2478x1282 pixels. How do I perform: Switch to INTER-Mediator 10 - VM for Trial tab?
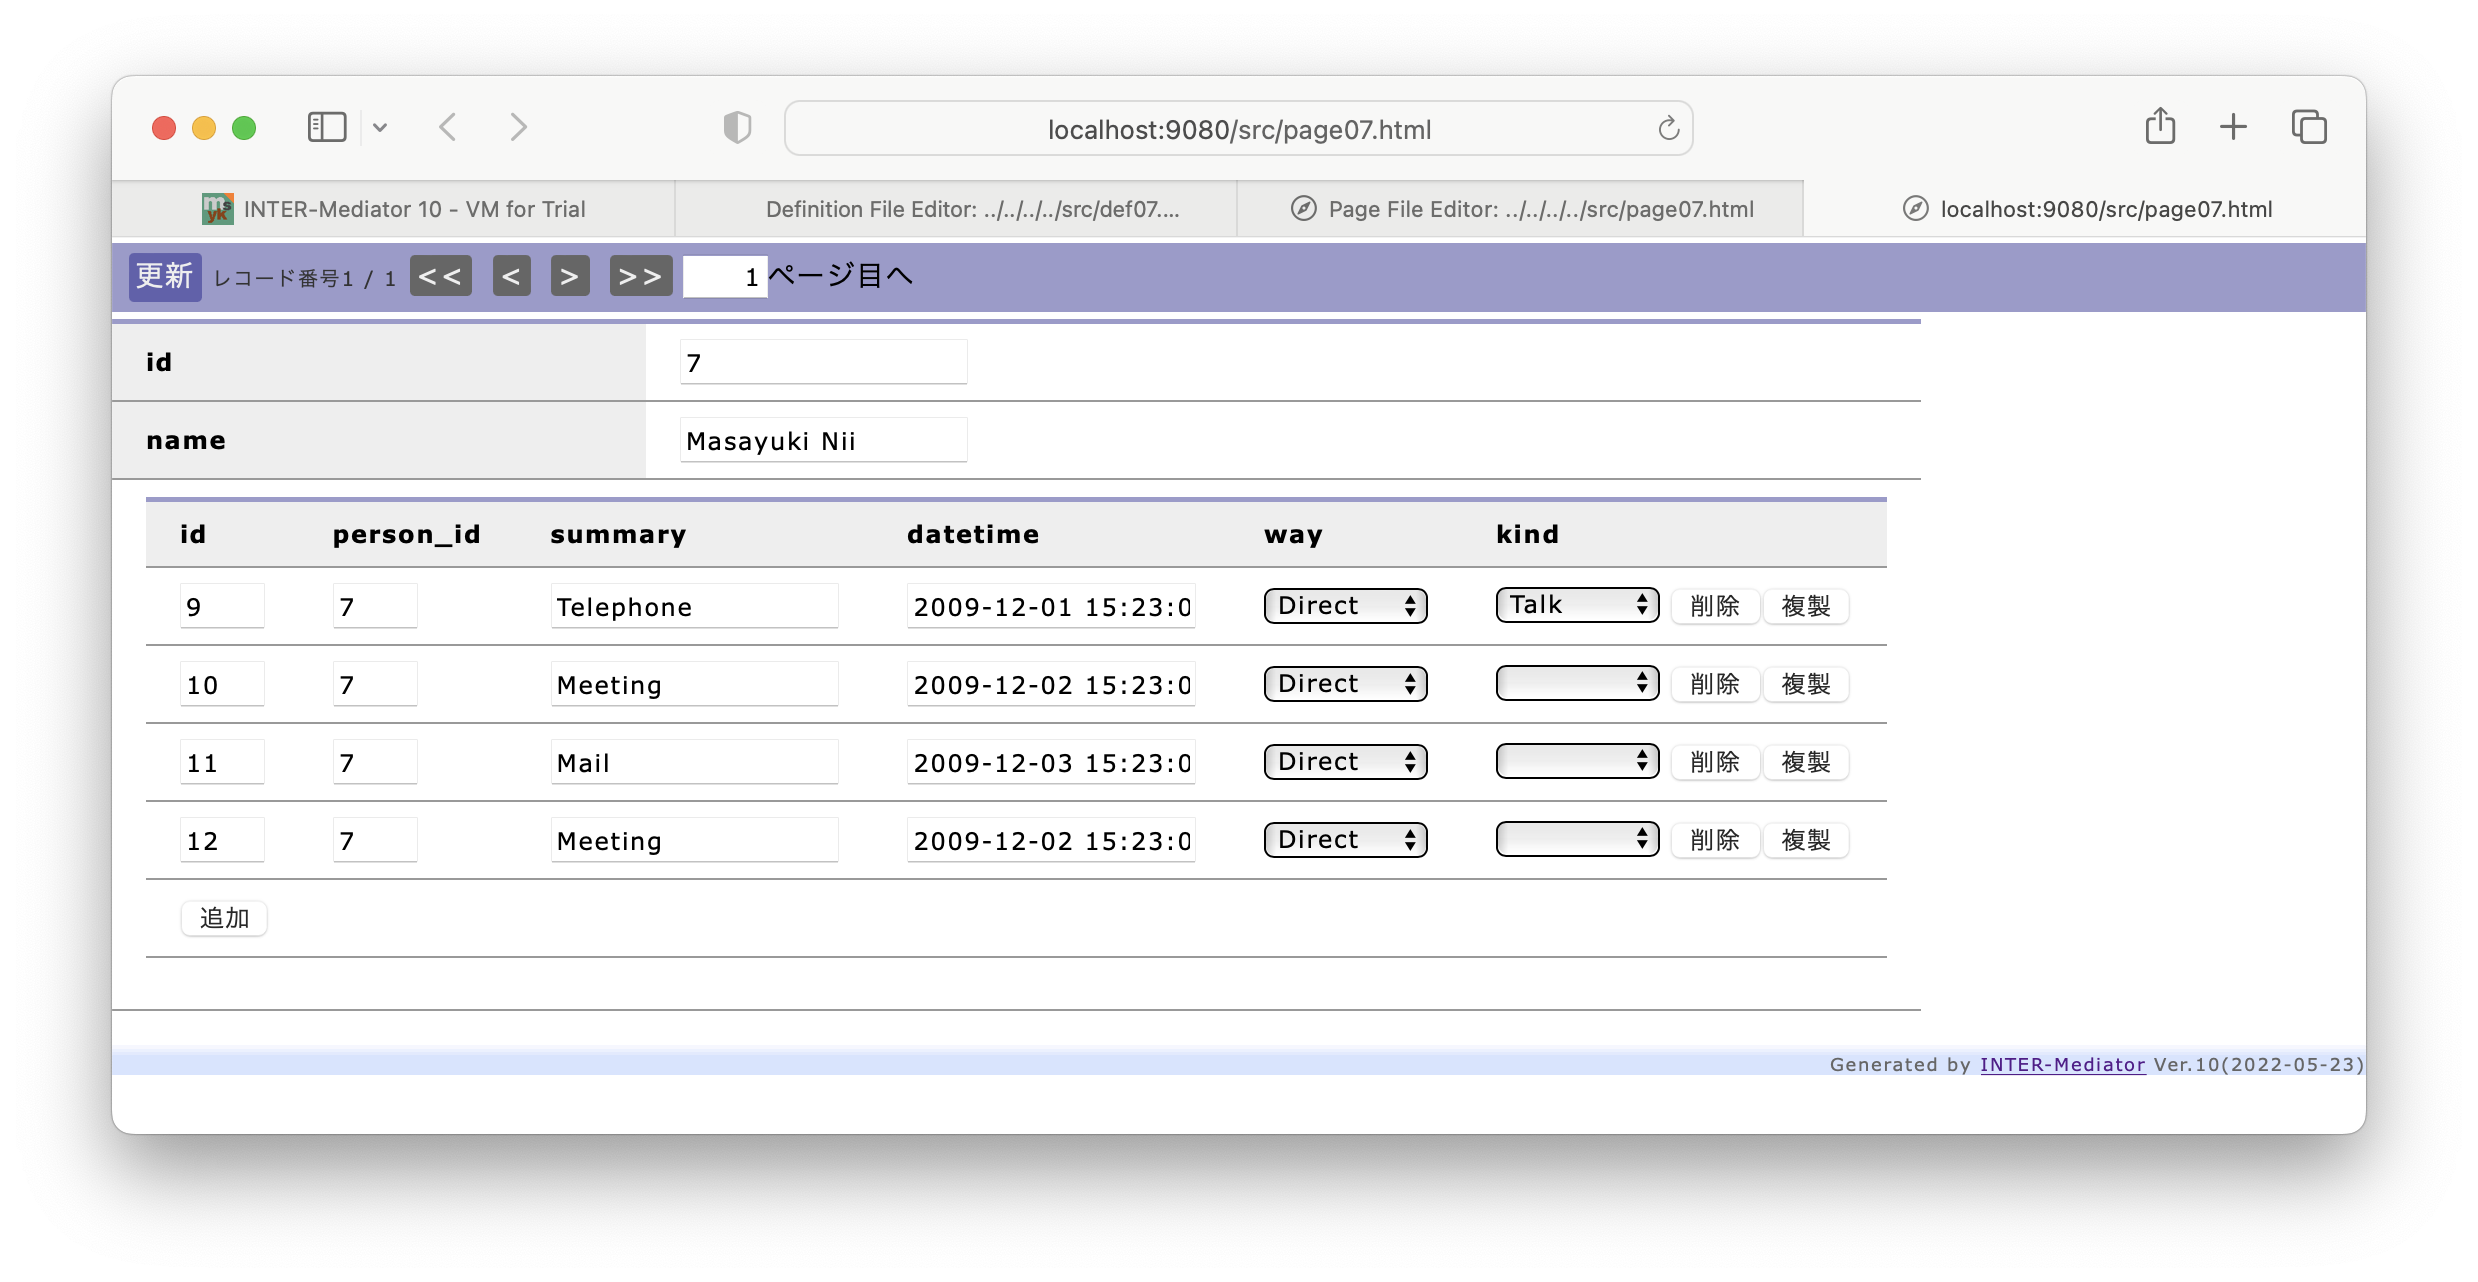[393, 209]
